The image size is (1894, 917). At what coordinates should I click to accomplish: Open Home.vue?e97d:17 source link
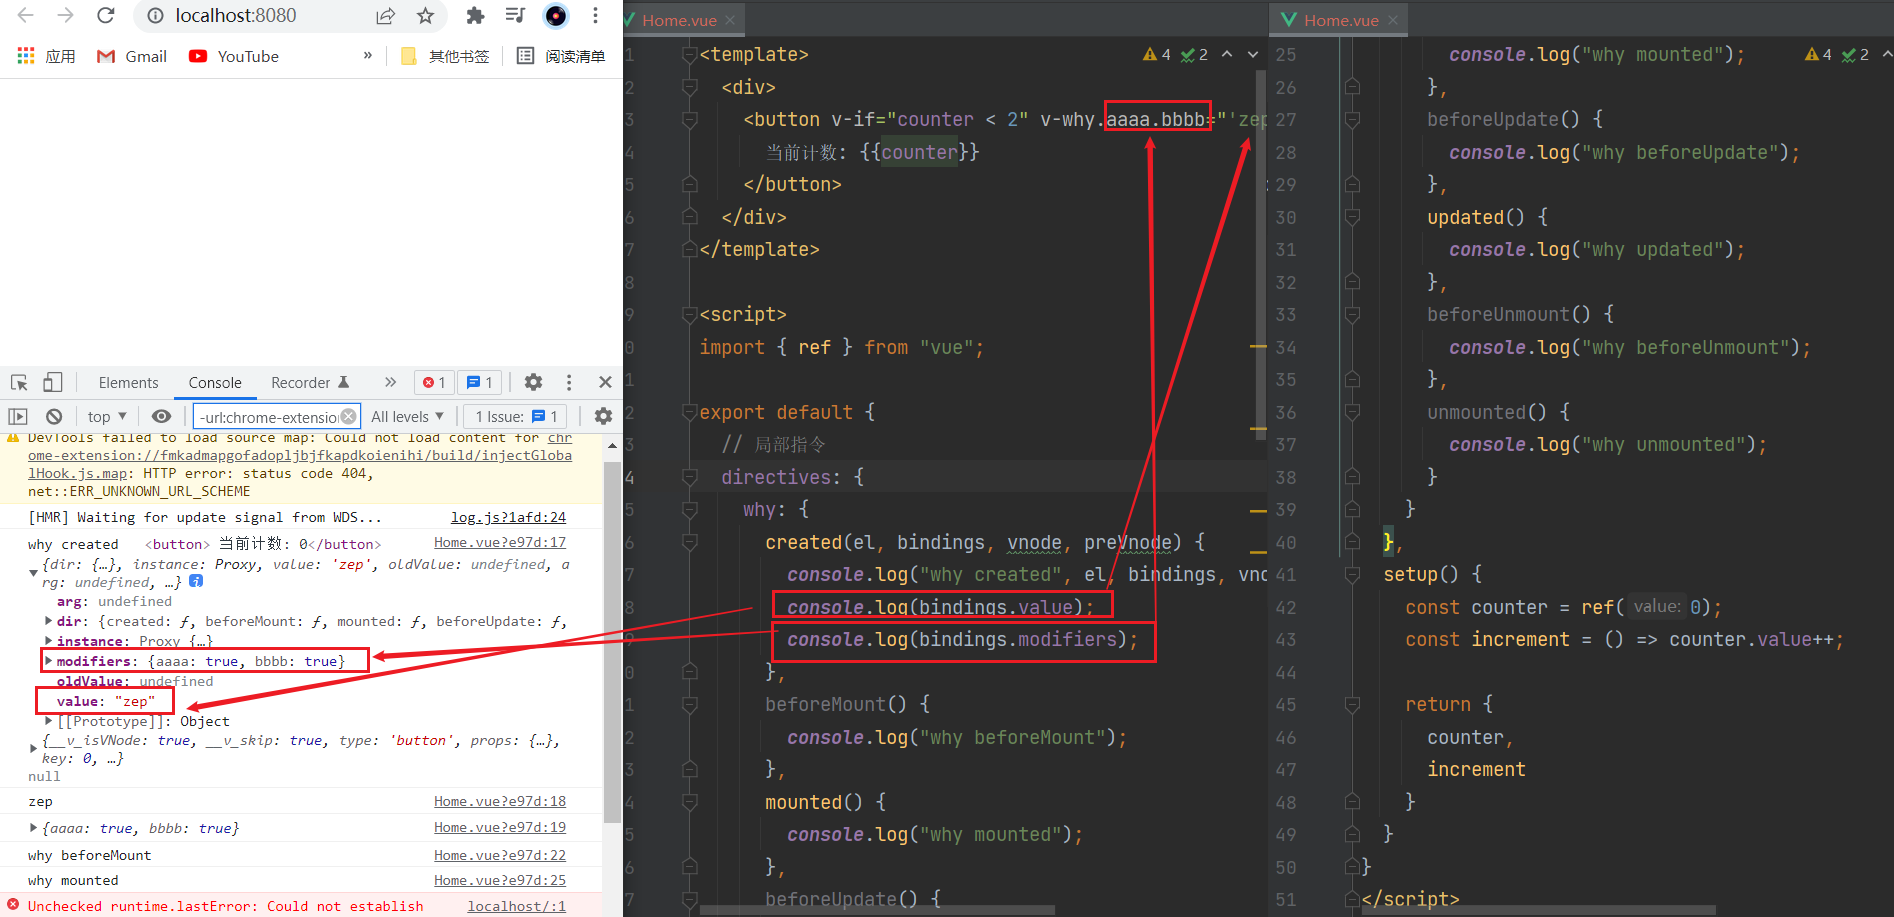click(x=500, y=542)
